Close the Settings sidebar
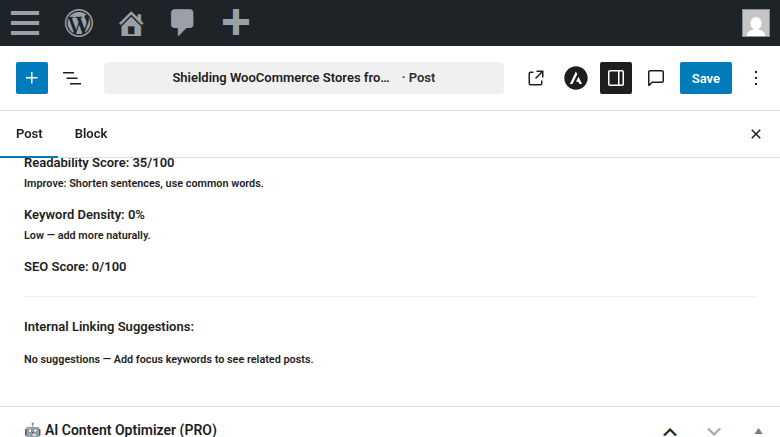 (x=756, y=134)
